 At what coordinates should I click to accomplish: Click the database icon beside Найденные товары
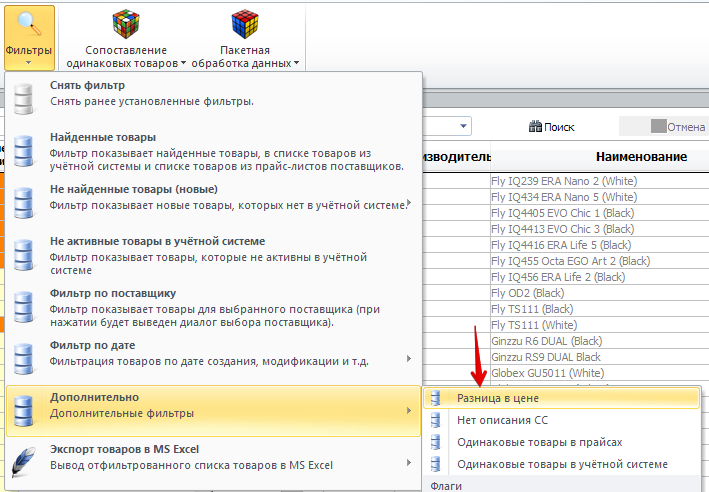coord(23,151)
